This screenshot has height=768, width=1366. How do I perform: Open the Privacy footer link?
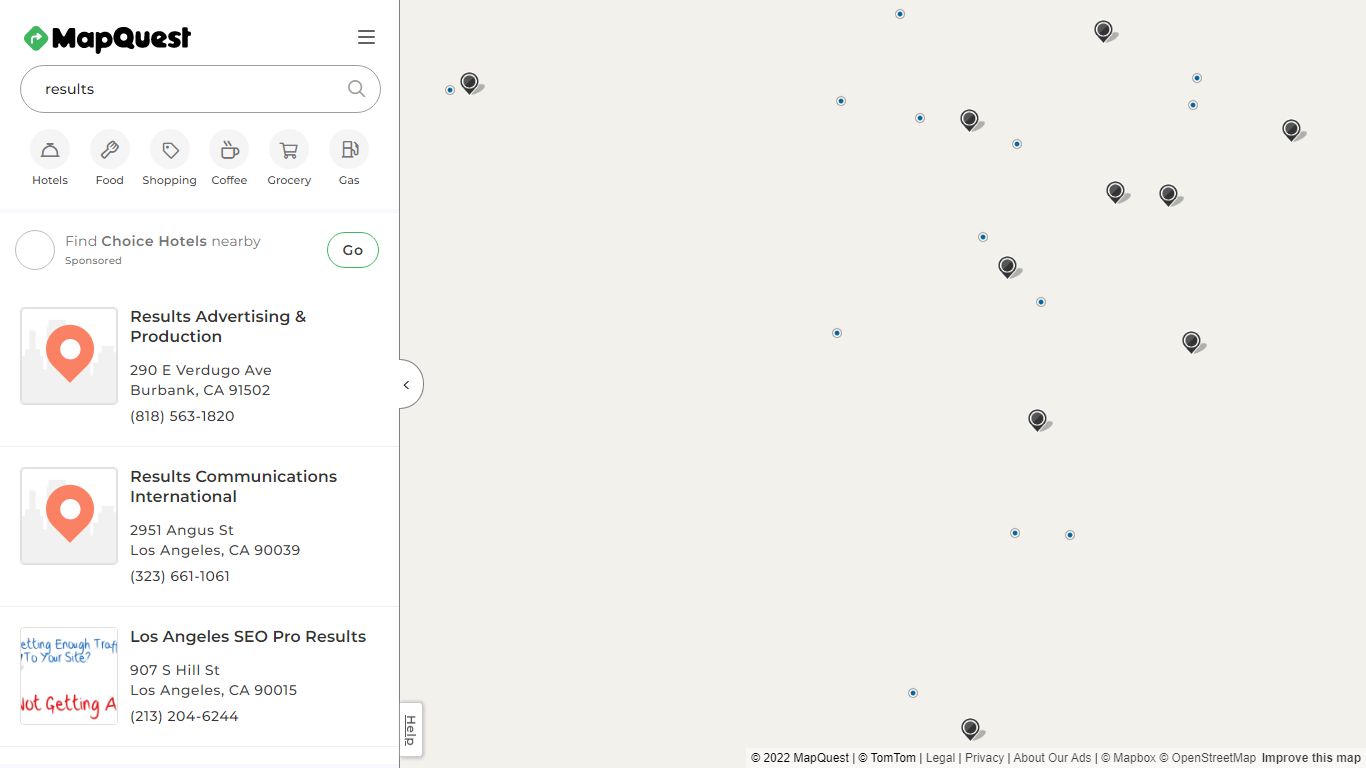[x=984, y=758]
